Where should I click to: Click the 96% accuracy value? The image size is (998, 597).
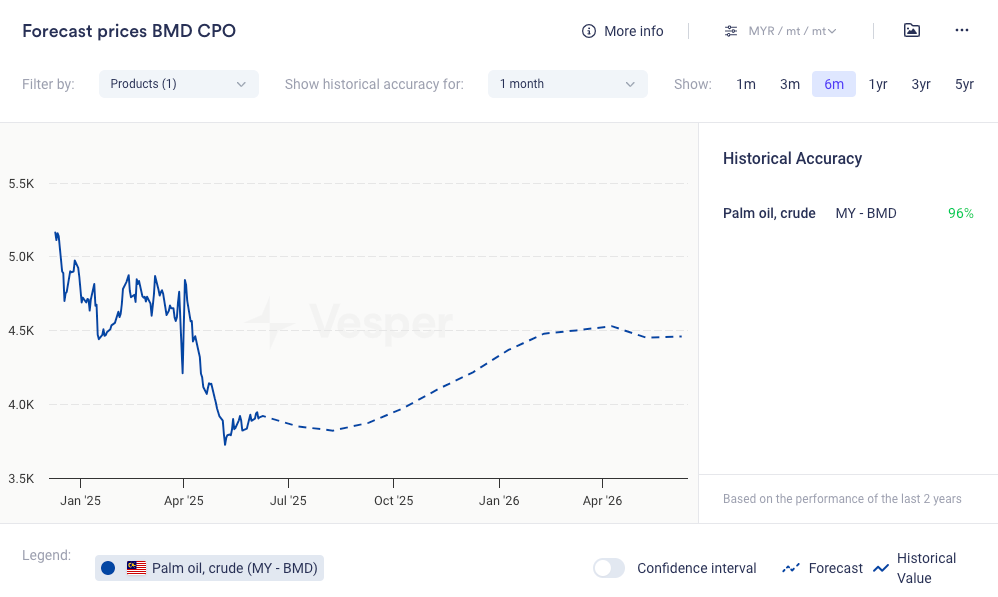(960, 213)
